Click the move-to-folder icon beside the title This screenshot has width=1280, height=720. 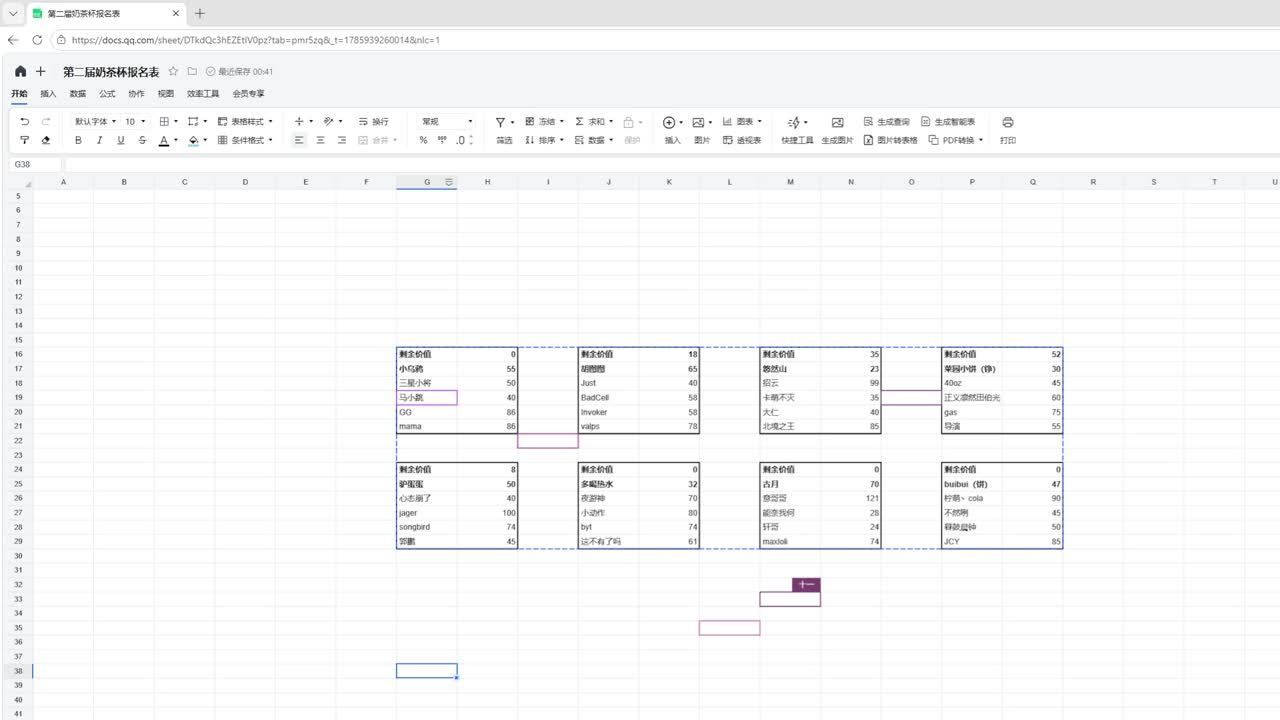192,72
